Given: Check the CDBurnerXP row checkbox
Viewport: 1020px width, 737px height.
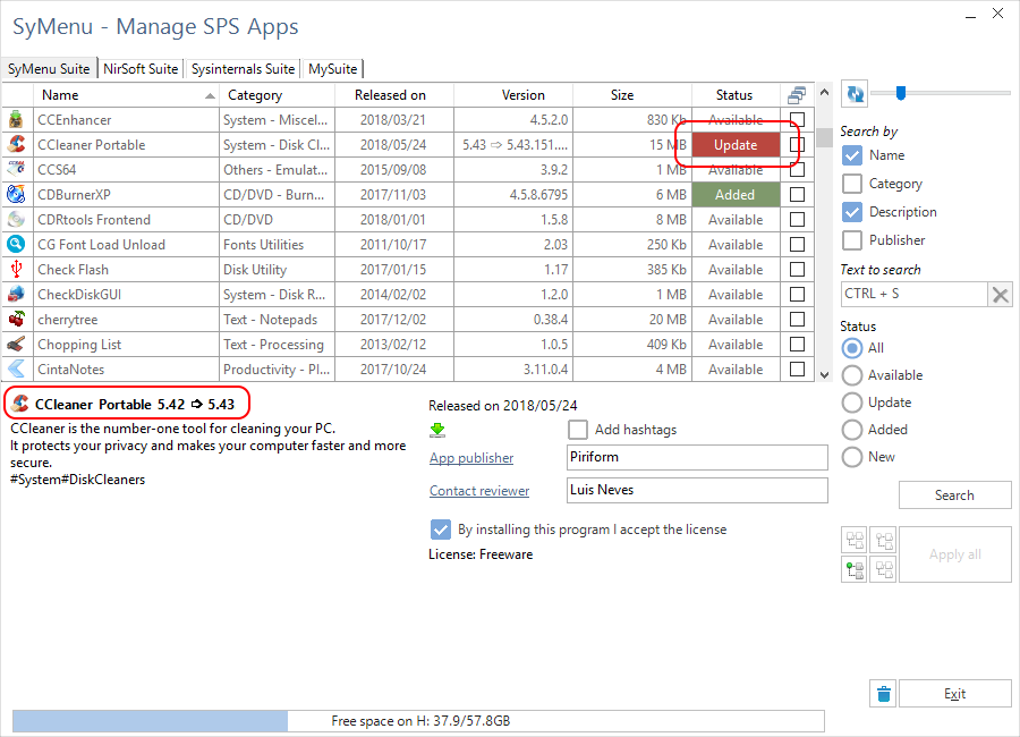Looking at the screenshot, I should tap(797, 194).
